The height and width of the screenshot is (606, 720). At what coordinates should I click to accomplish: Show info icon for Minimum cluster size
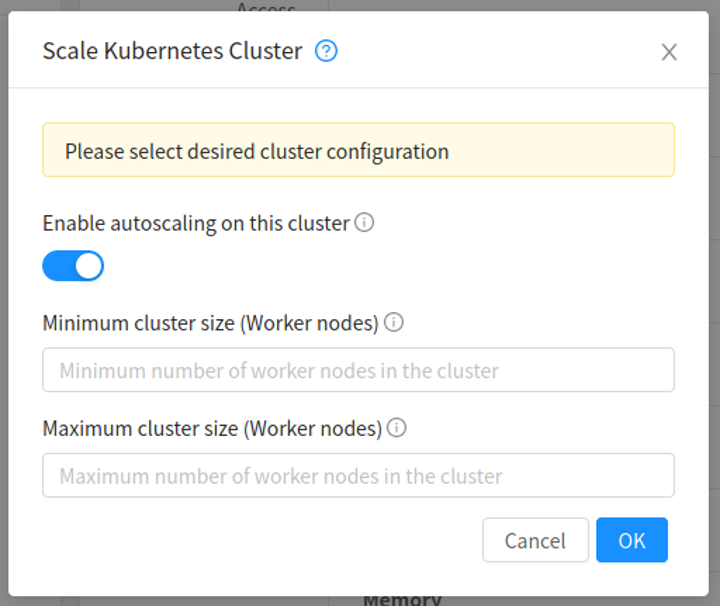pyautogui.click(x=394, y=322)
